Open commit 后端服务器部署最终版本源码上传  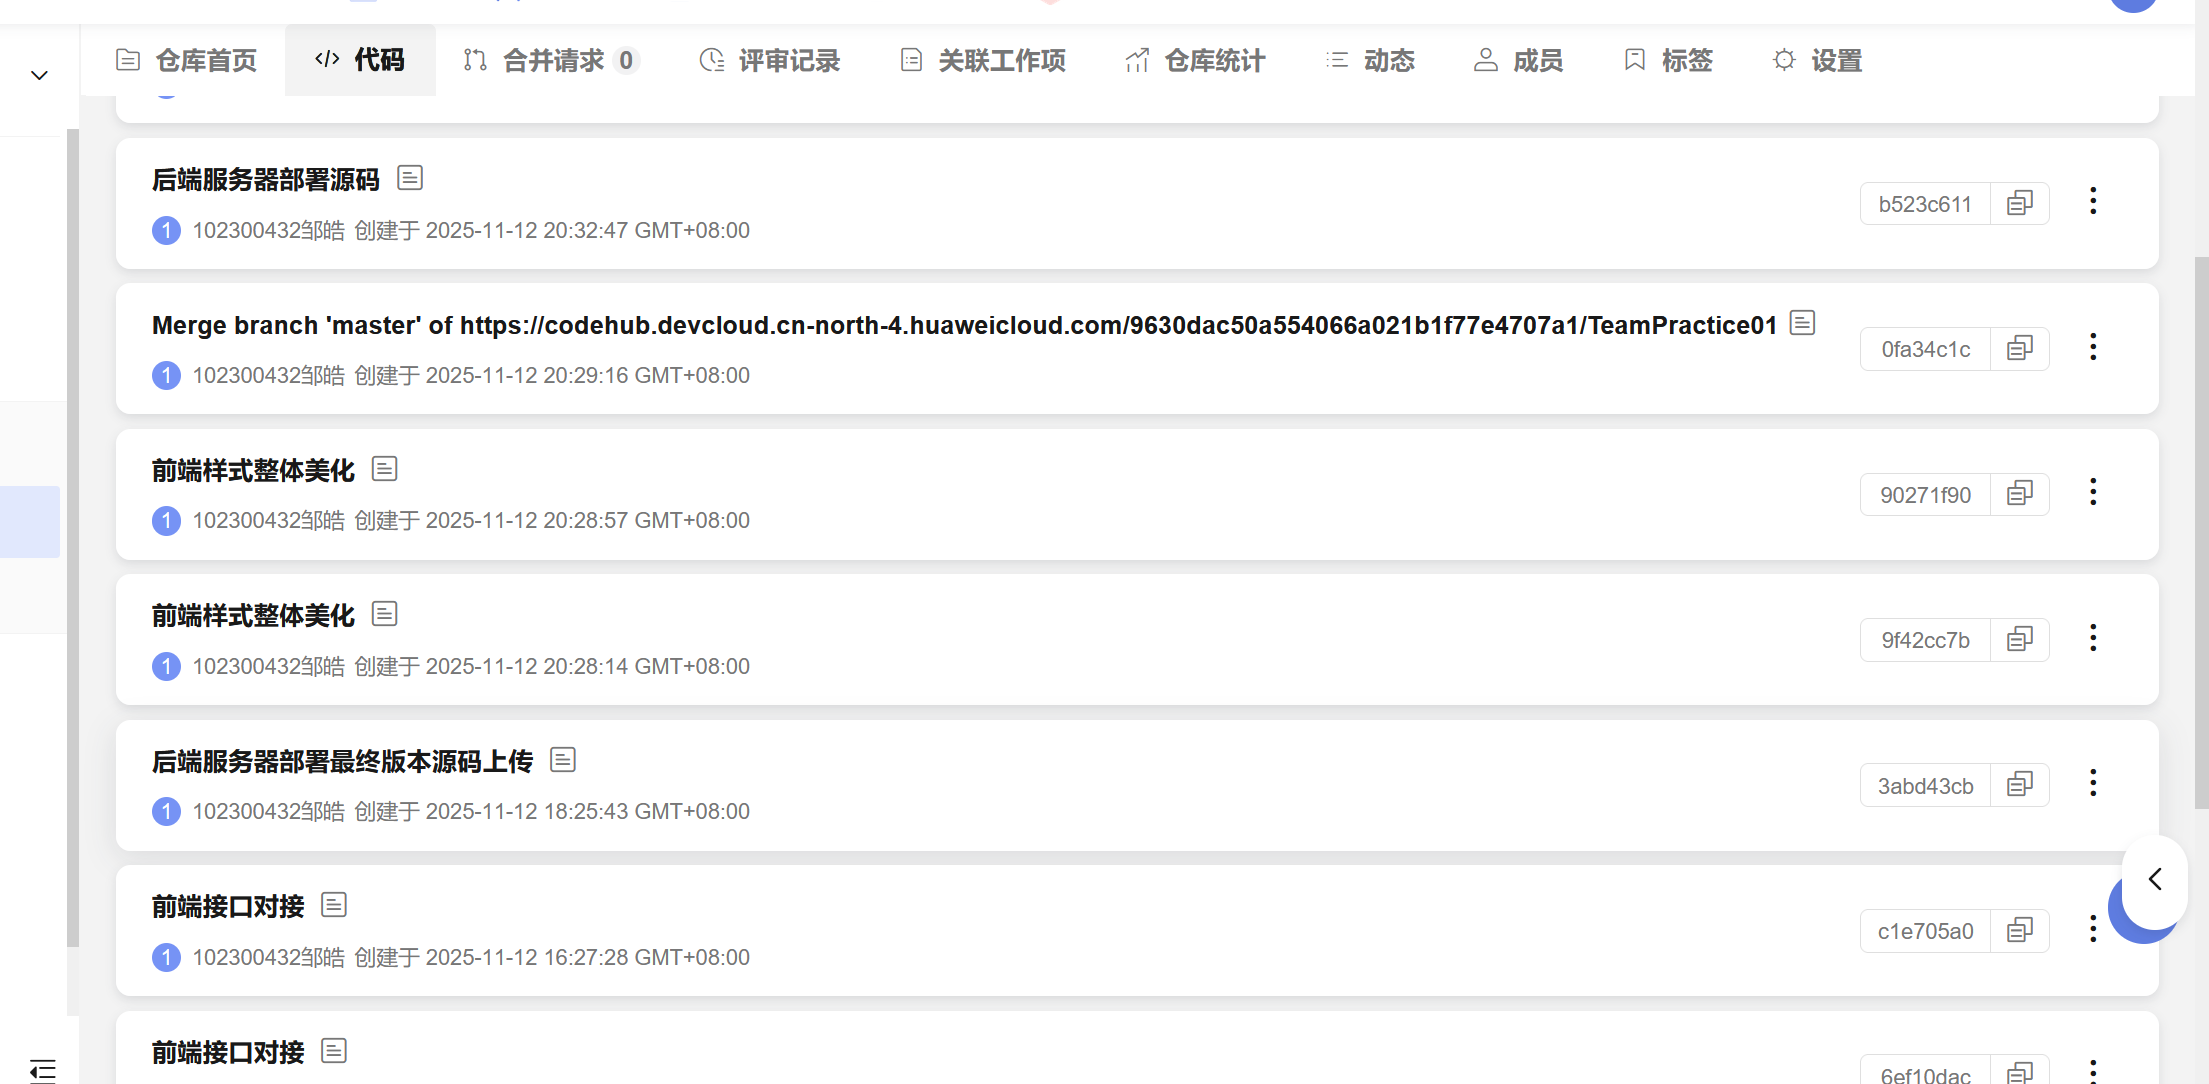(342, 762)
